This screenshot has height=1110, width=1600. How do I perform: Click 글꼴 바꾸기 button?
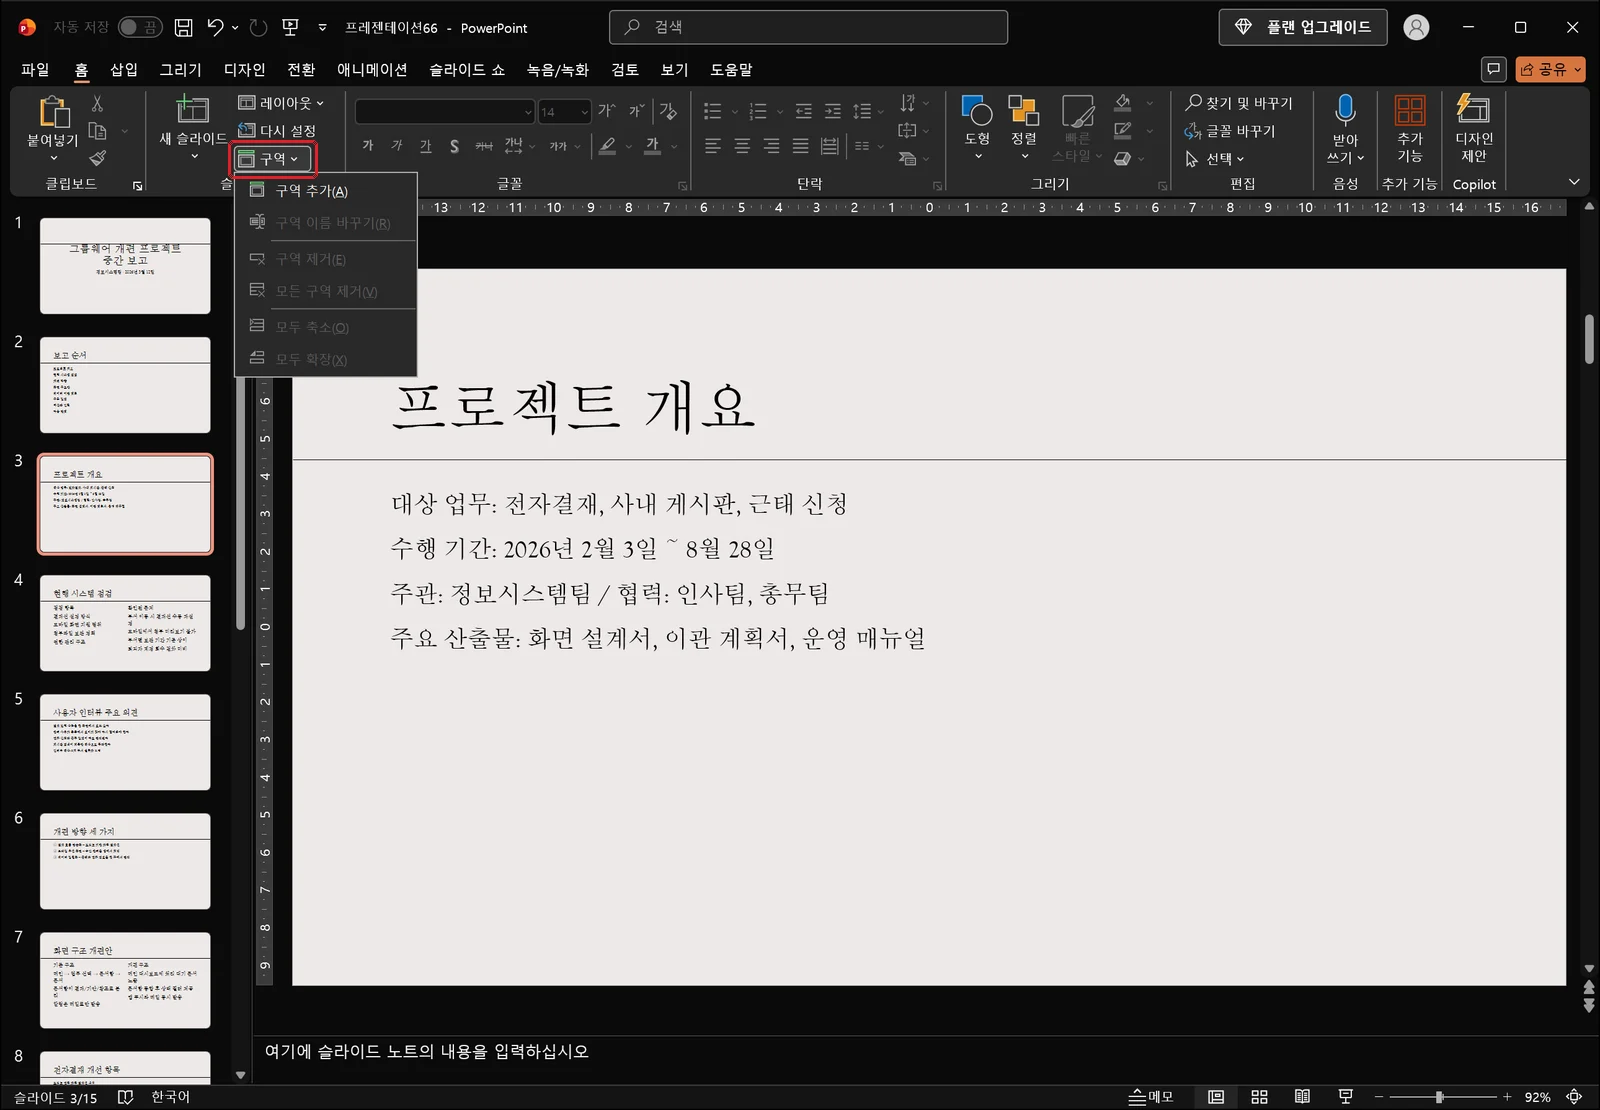1230,131
